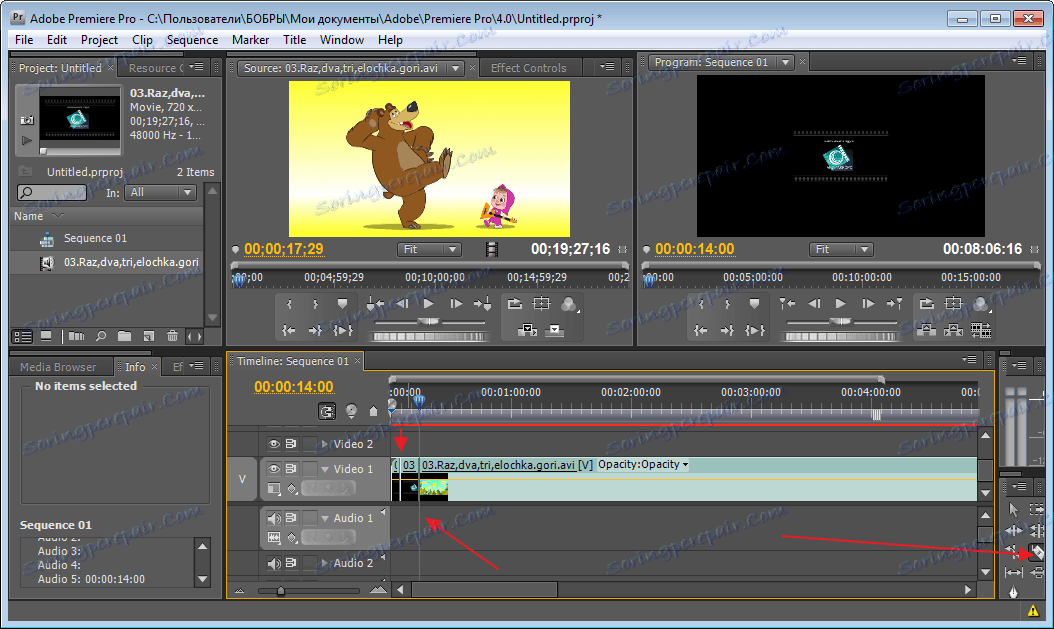Toggle the Snap magnet icon in the Timeline

coord(327,409)
